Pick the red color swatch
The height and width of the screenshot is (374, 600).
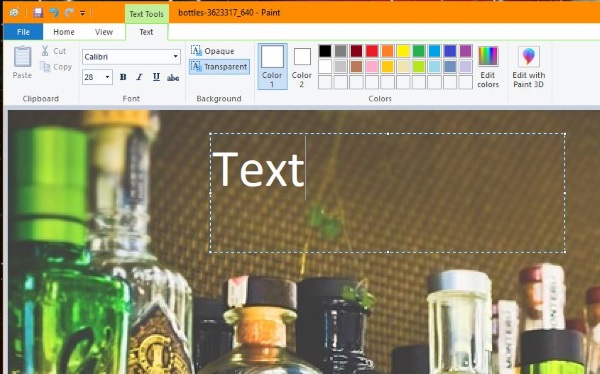[x=372, y=51]
